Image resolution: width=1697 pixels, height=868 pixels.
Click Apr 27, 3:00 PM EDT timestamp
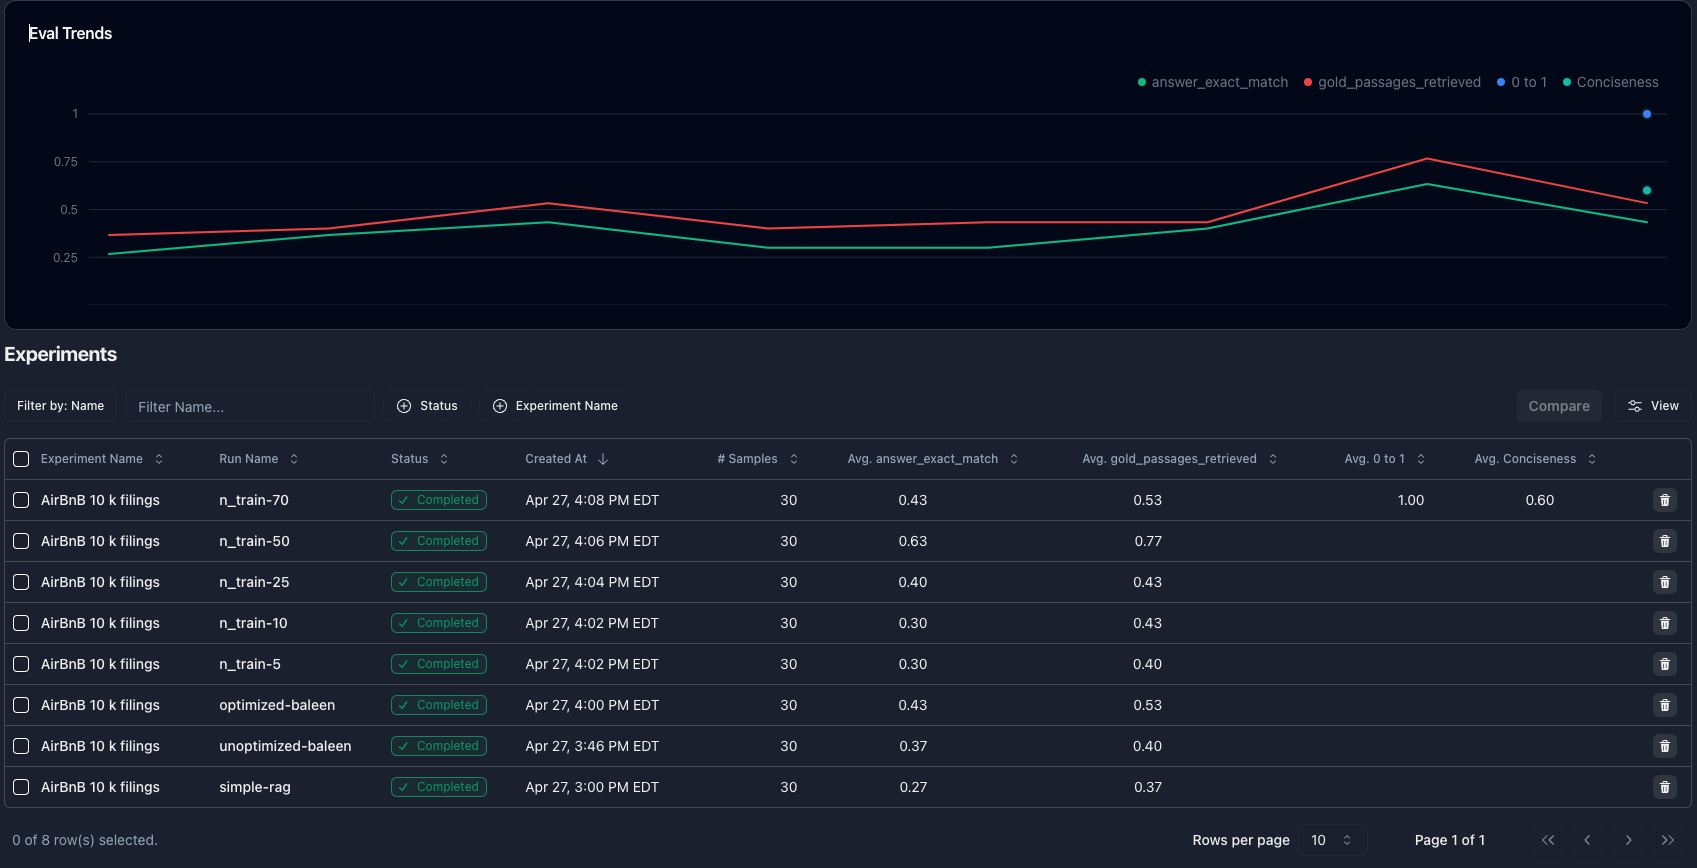click(x=592, y=787)
